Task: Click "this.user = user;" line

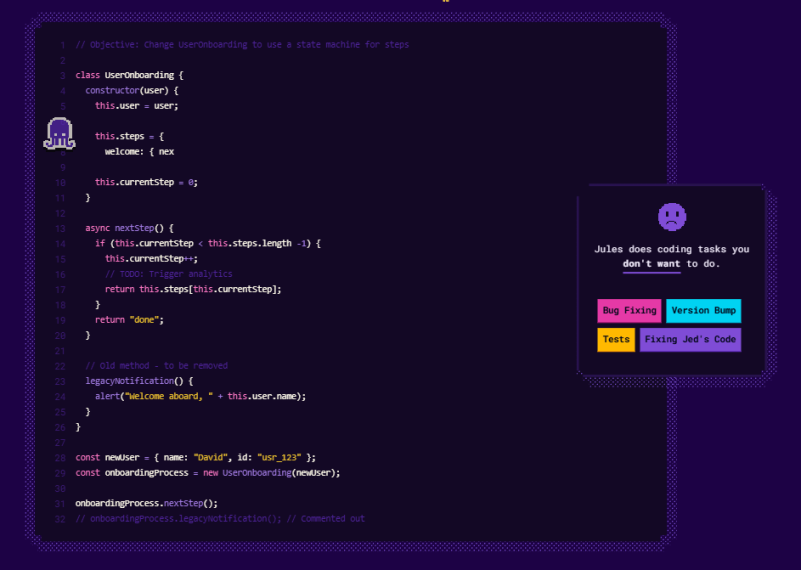Action: (x=137, y=106)
